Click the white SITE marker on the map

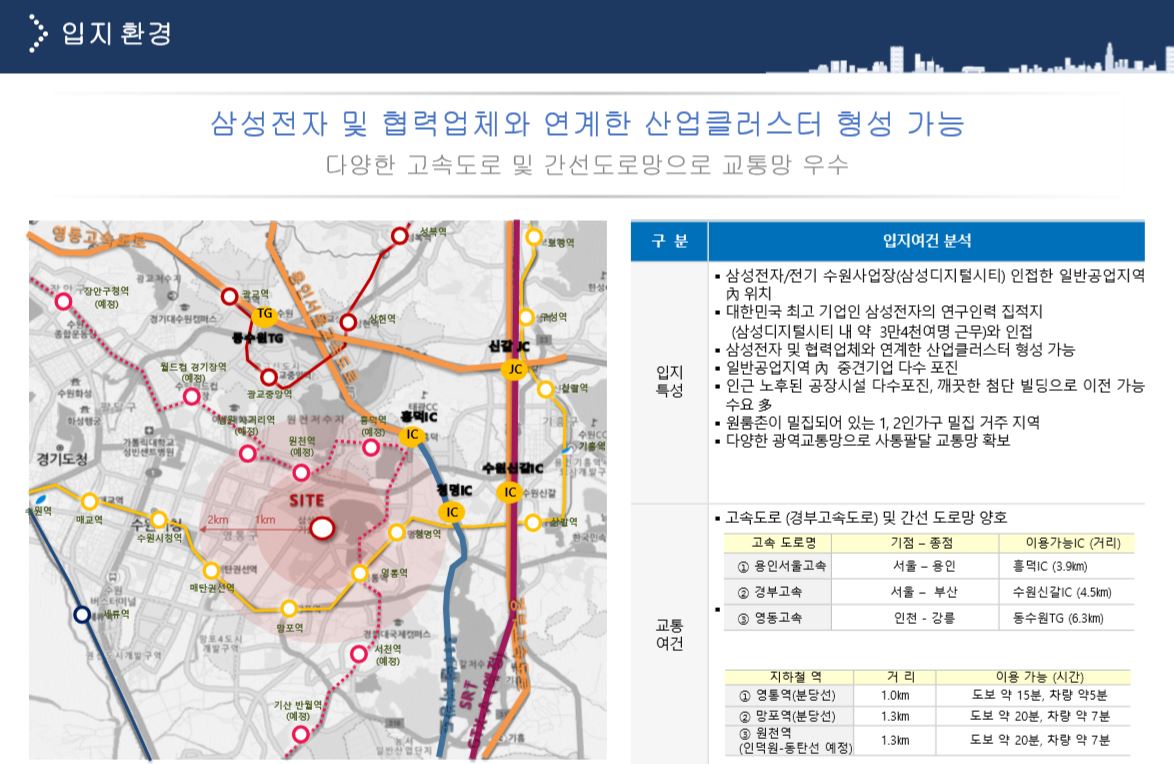322,528
